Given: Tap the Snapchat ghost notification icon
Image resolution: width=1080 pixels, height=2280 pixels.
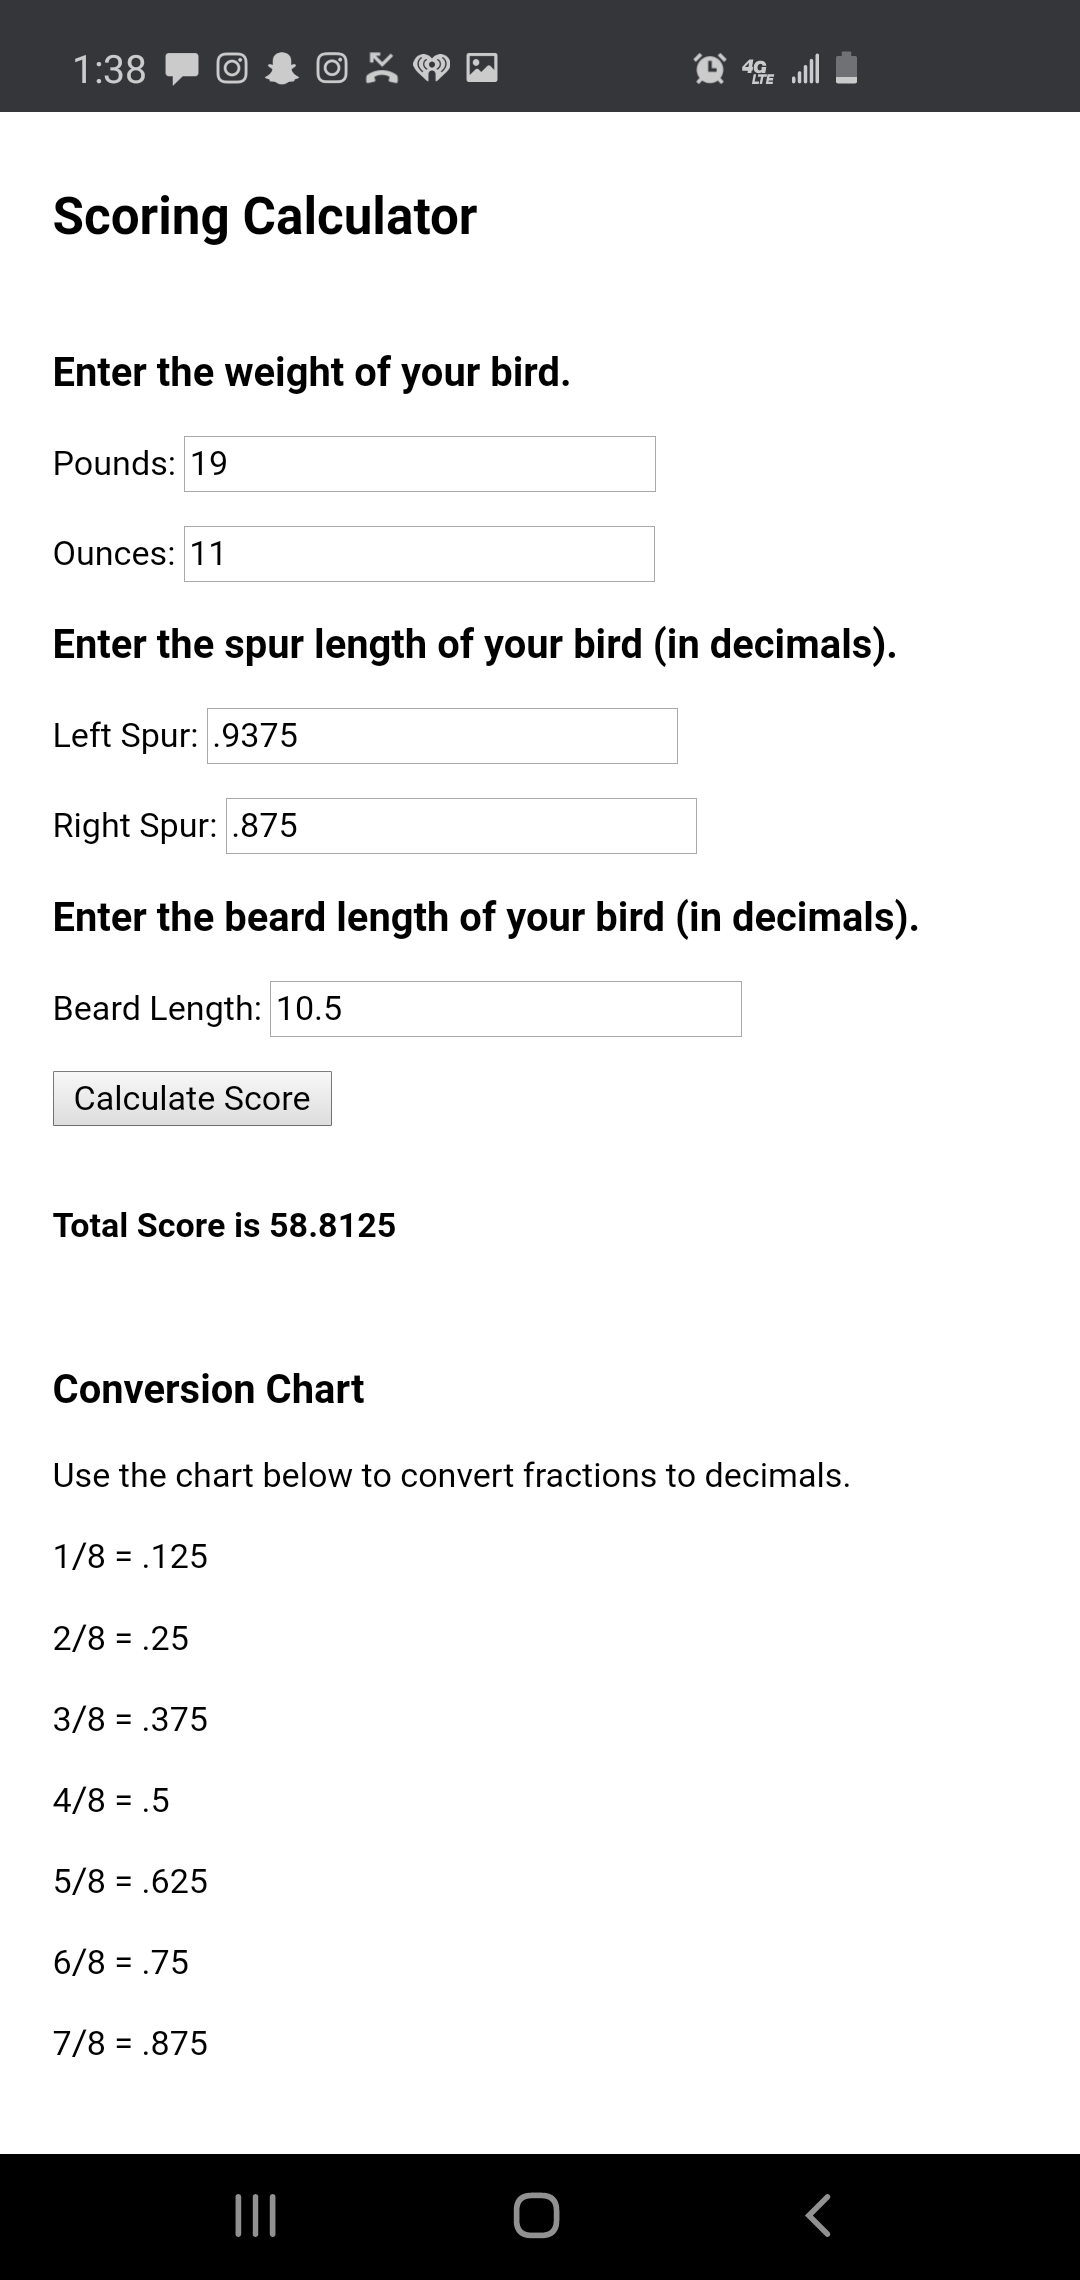Looking at the screenshot, I should 282,69.
